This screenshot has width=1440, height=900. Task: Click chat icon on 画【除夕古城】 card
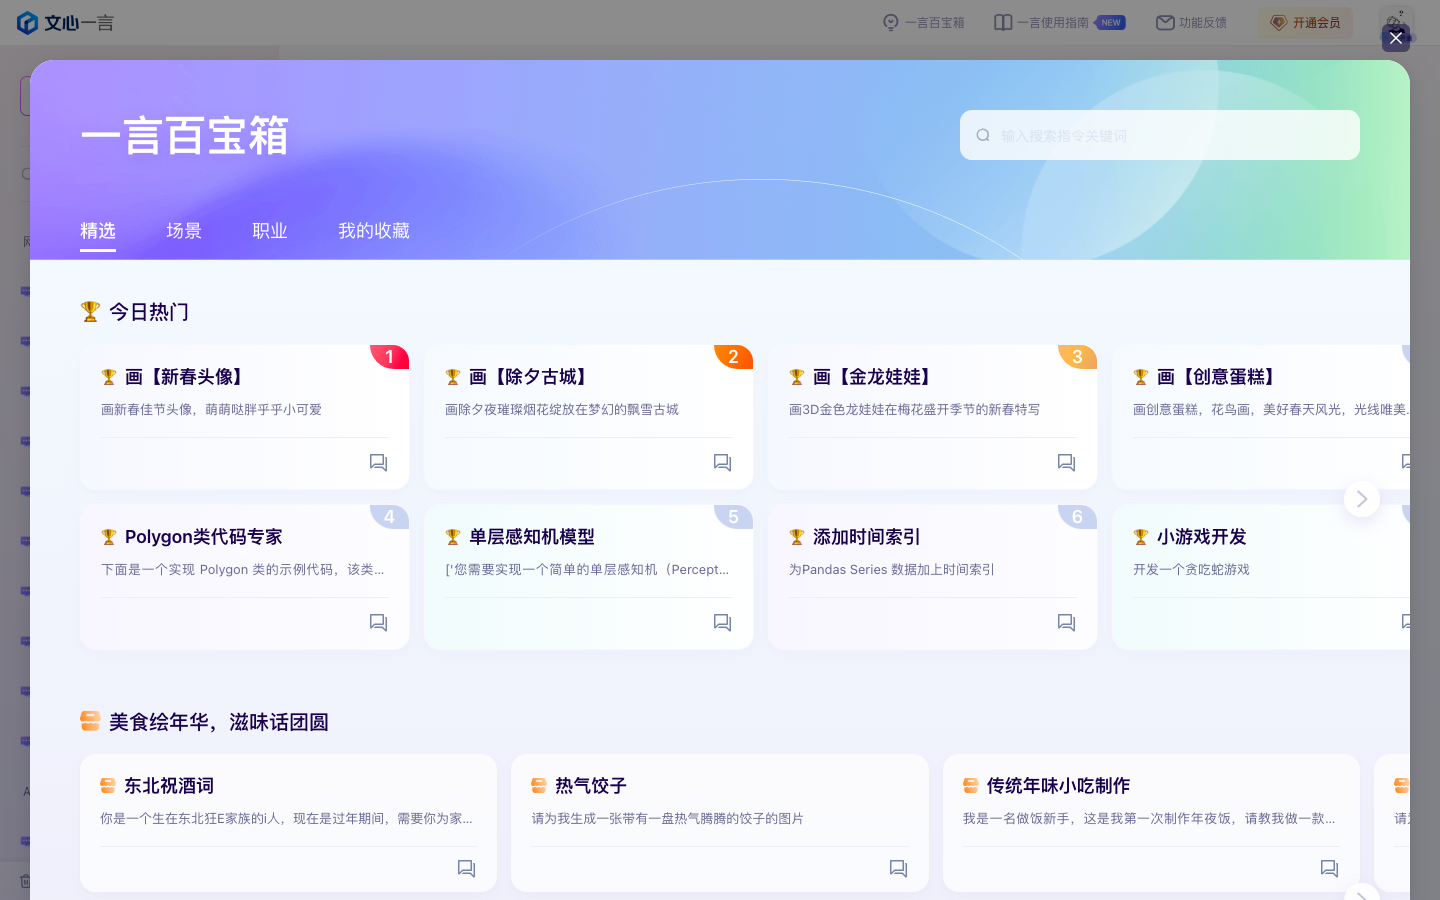pos(722,462)
